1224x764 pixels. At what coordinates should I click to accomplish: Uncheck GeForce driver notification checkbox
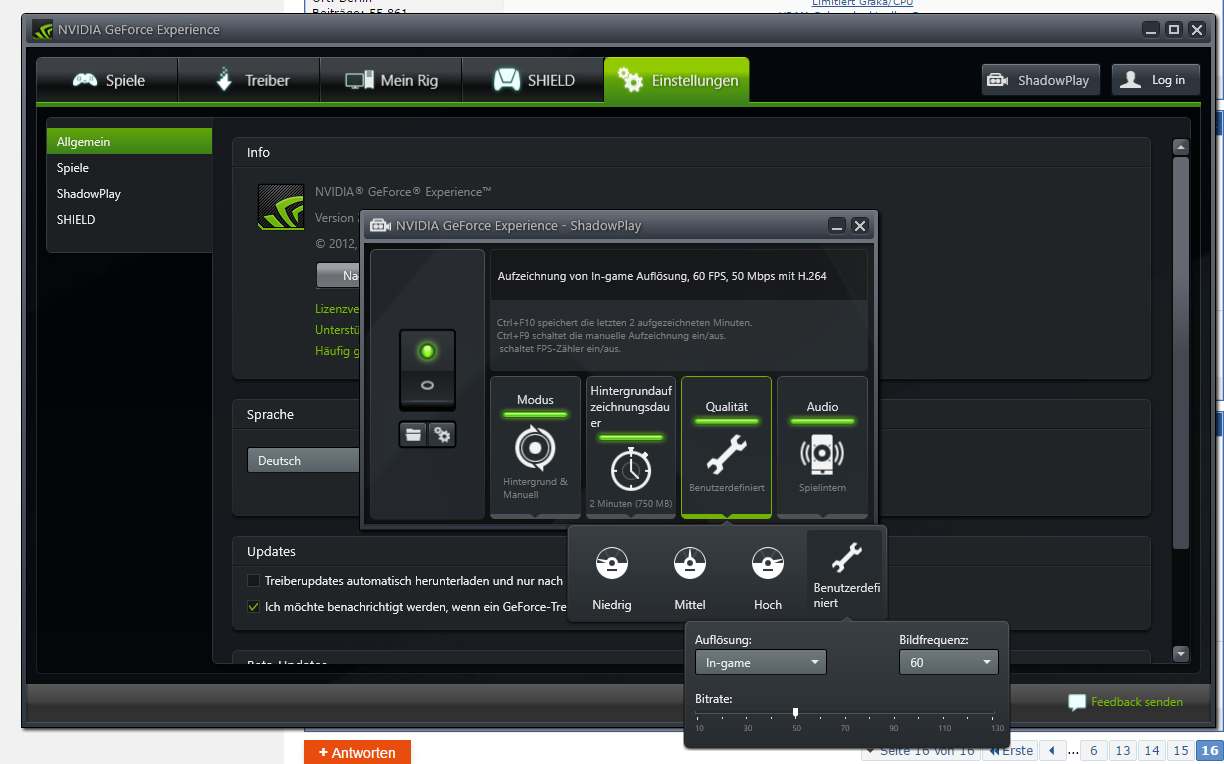254,606
